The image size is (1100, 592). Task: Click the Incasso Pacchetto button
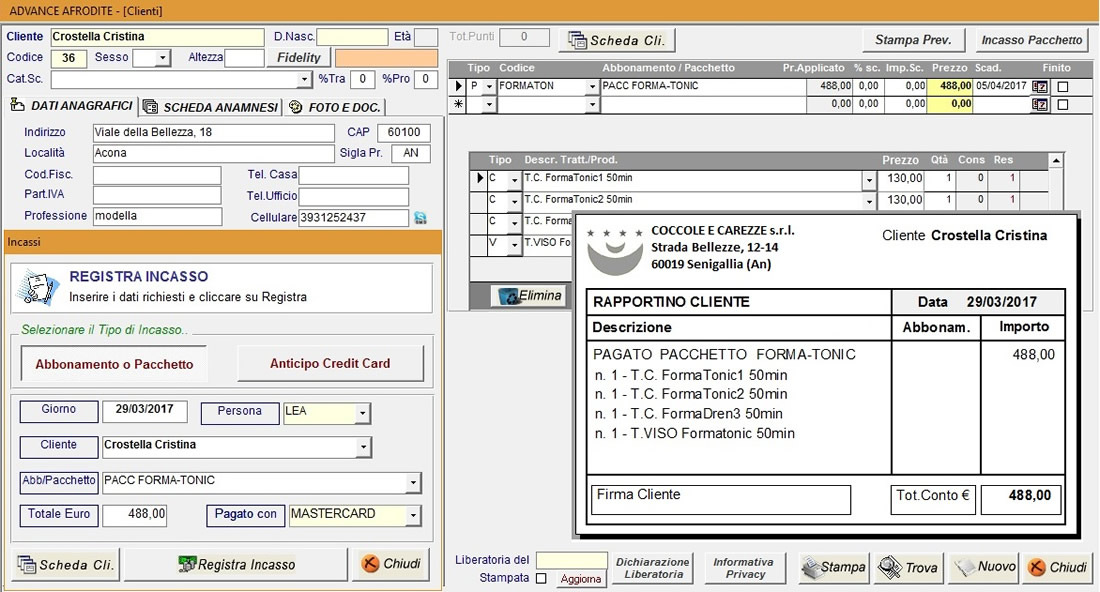tap(1031, 40)
